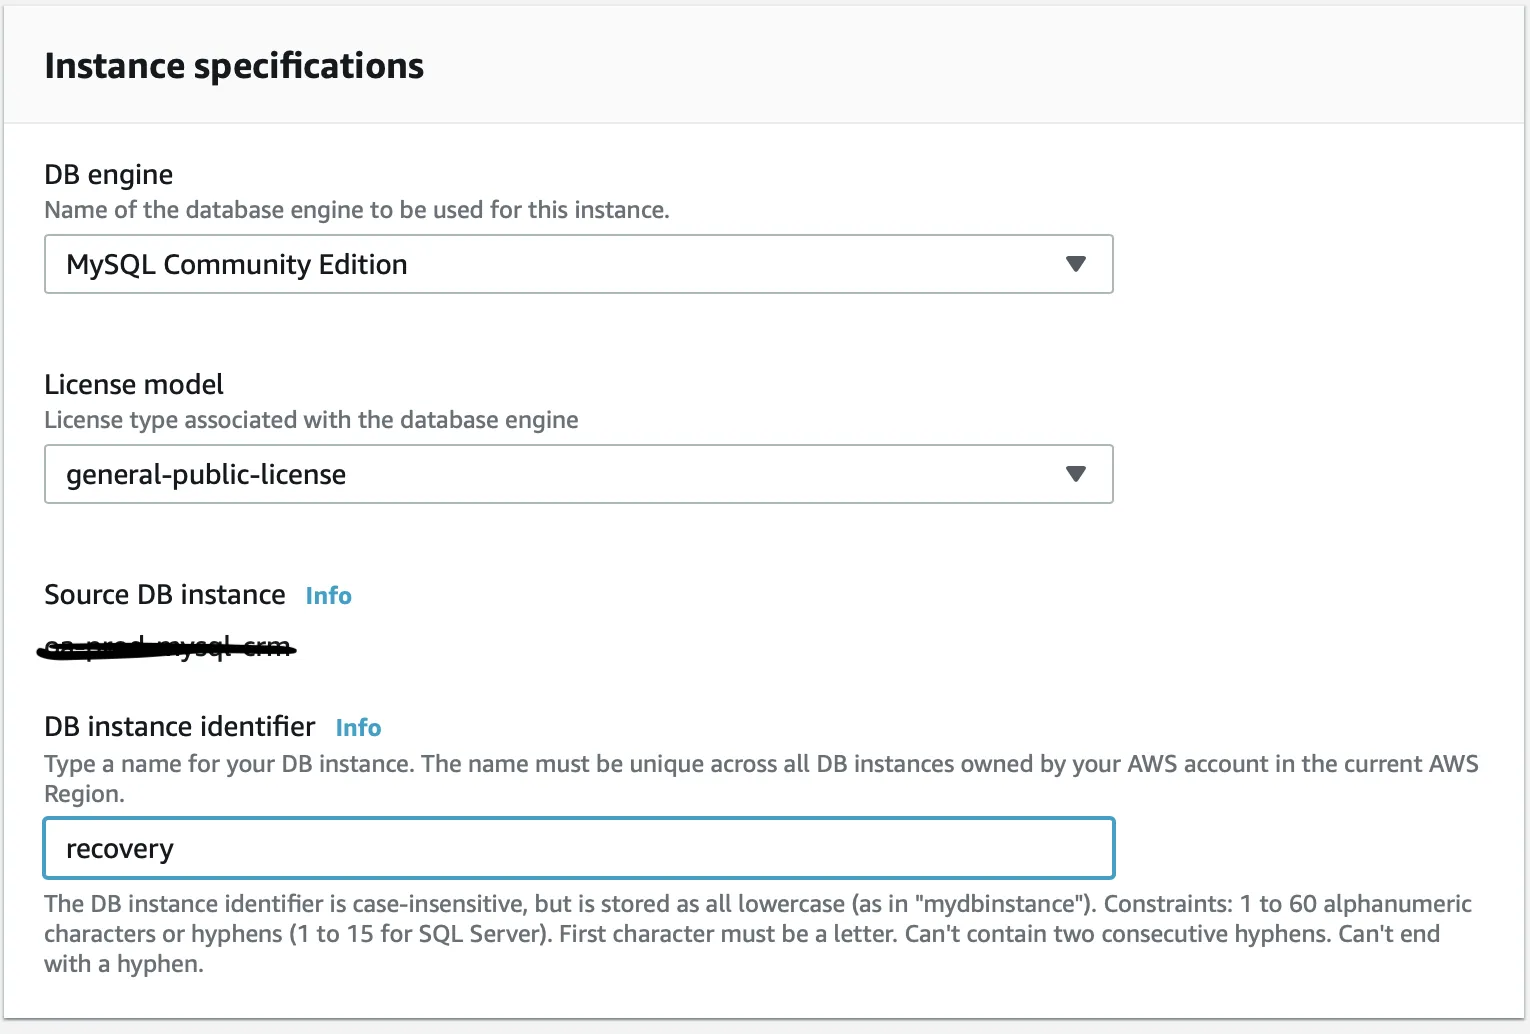Open the License model dropdown

click(578, 474)
